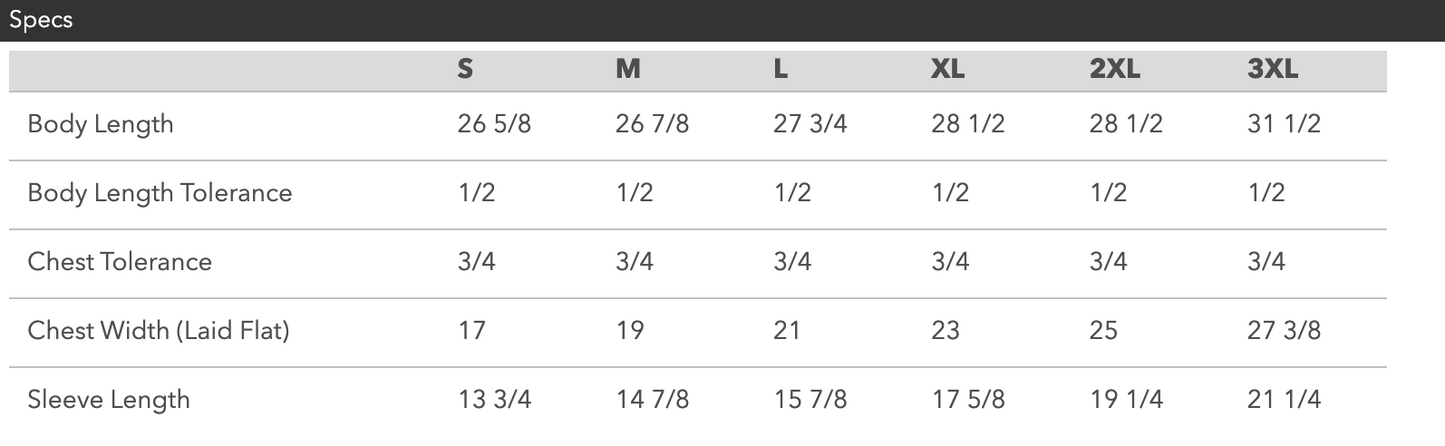1445x446 pixels.
Task: Select the 27 3/4 body length cell
Action: (810, 124)
